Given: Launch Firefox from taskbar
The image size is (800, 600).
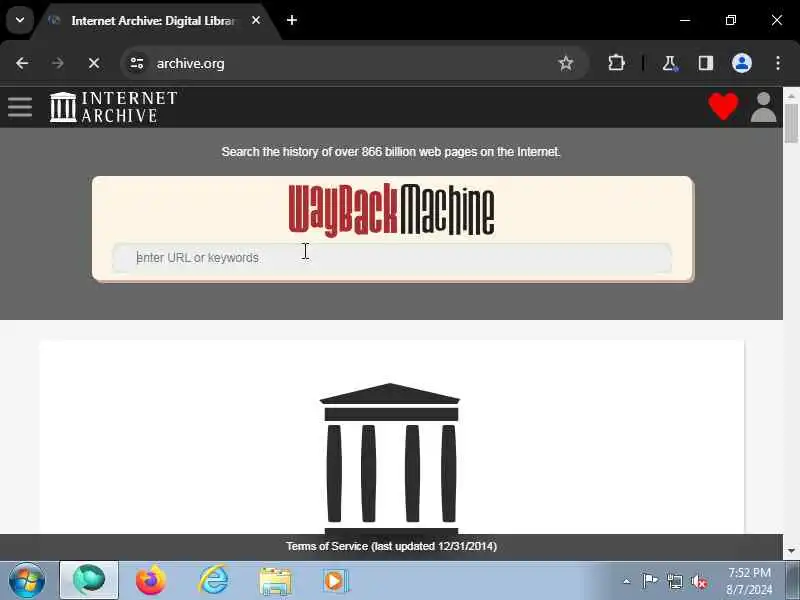Looking at the screenshot, I should [x=151, y=580].
